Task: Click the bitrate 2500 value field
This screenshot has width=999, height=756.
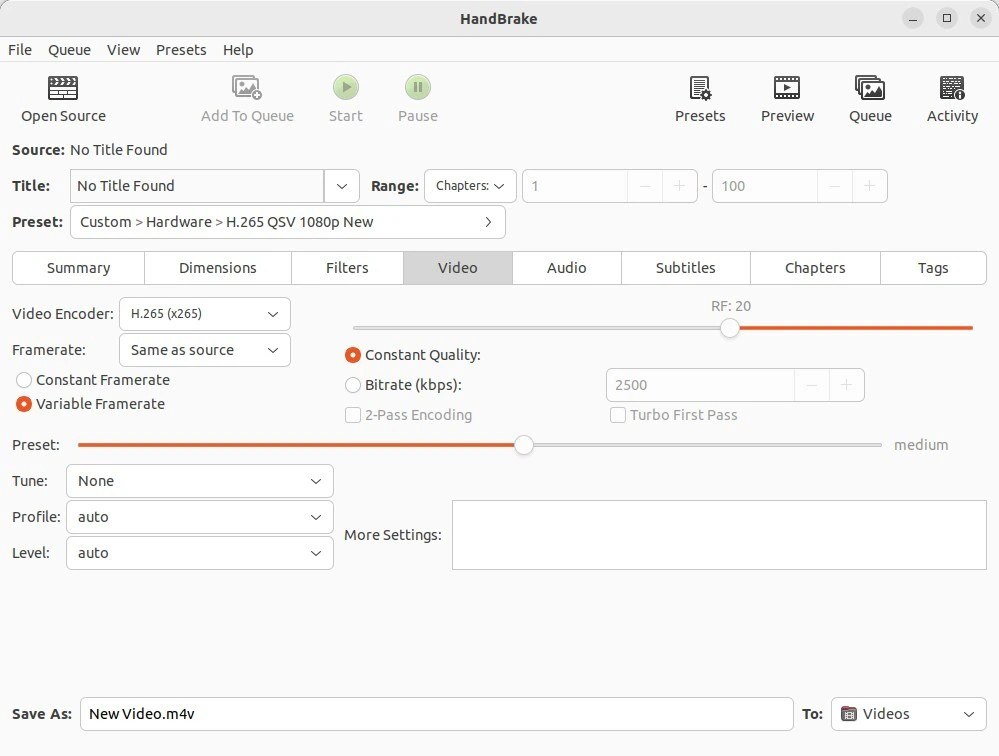Action: pos(700,385)
